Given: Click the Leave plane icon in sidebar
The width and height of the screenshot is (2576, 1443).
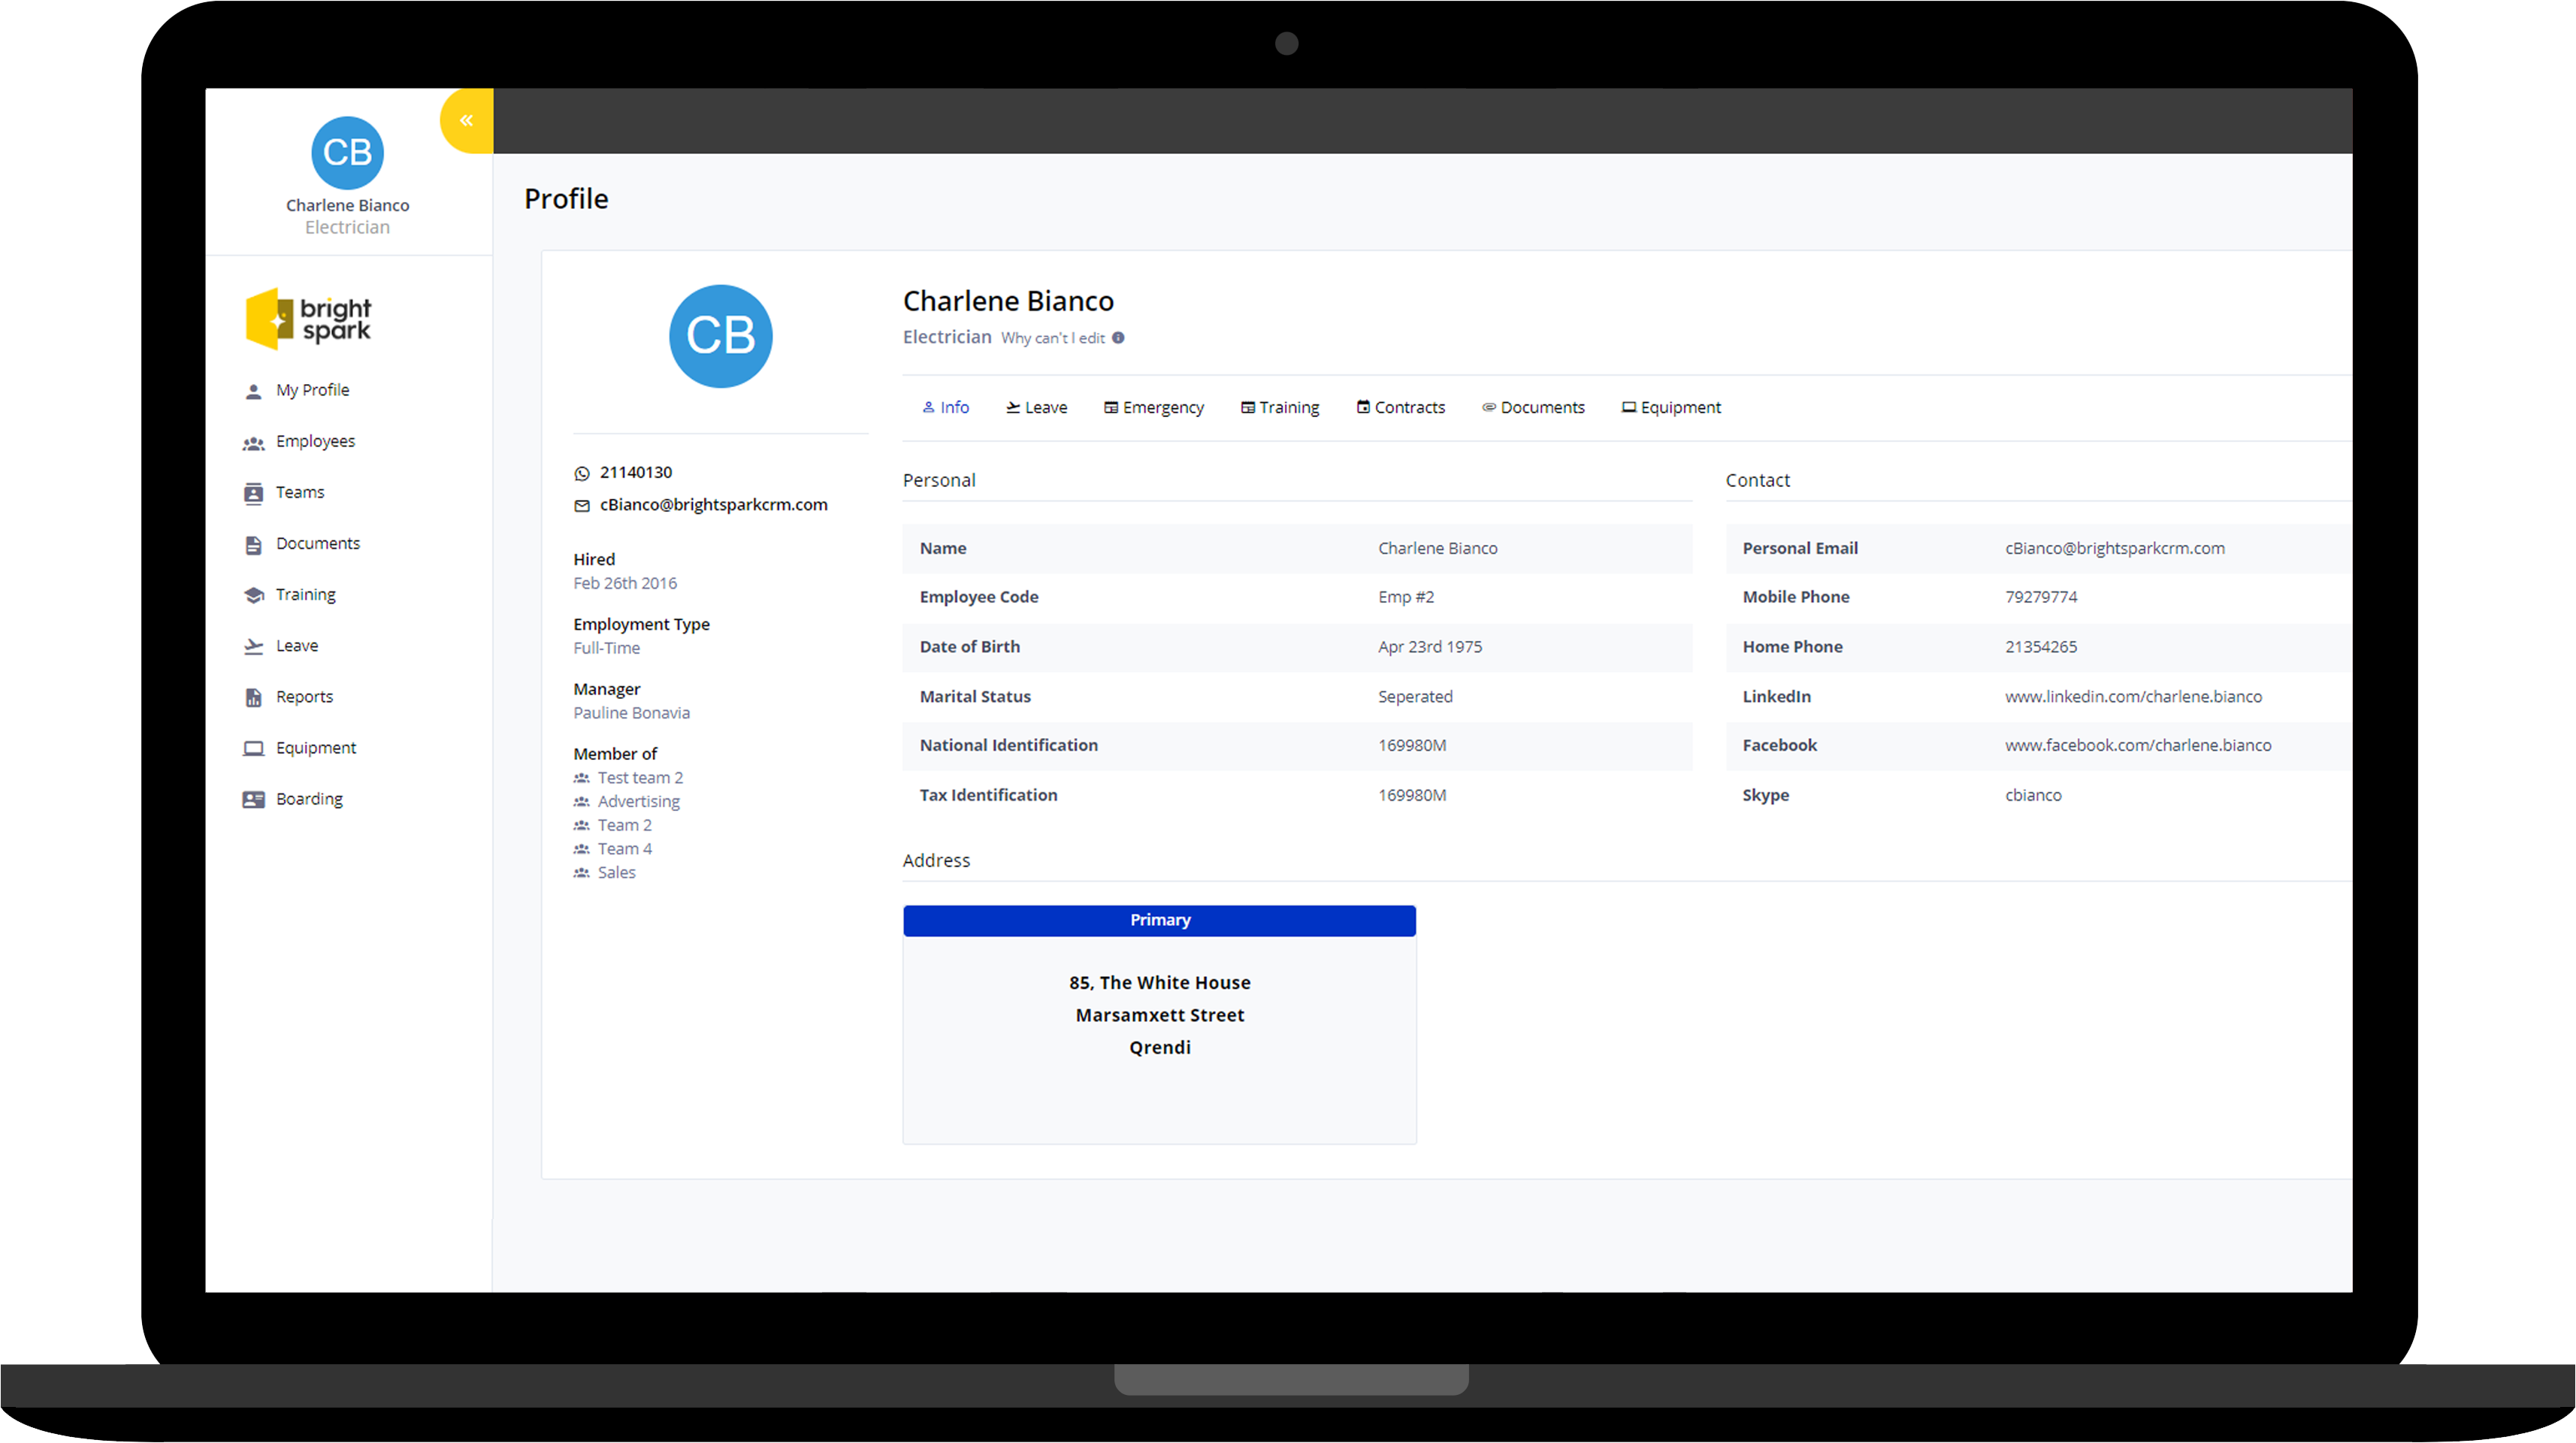Looking at the screenshot, I should click(253, 646).
